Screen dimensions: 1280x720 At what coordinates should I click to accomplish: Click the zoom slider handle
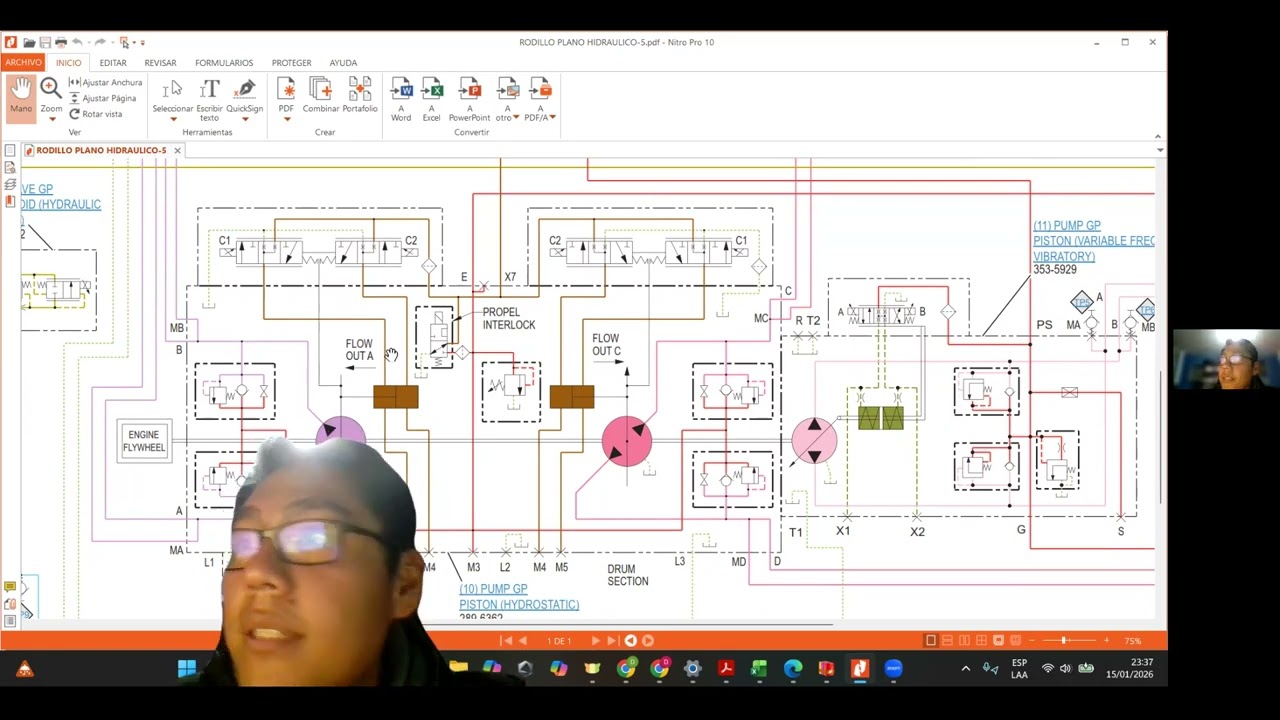[x=1064, y=640]
